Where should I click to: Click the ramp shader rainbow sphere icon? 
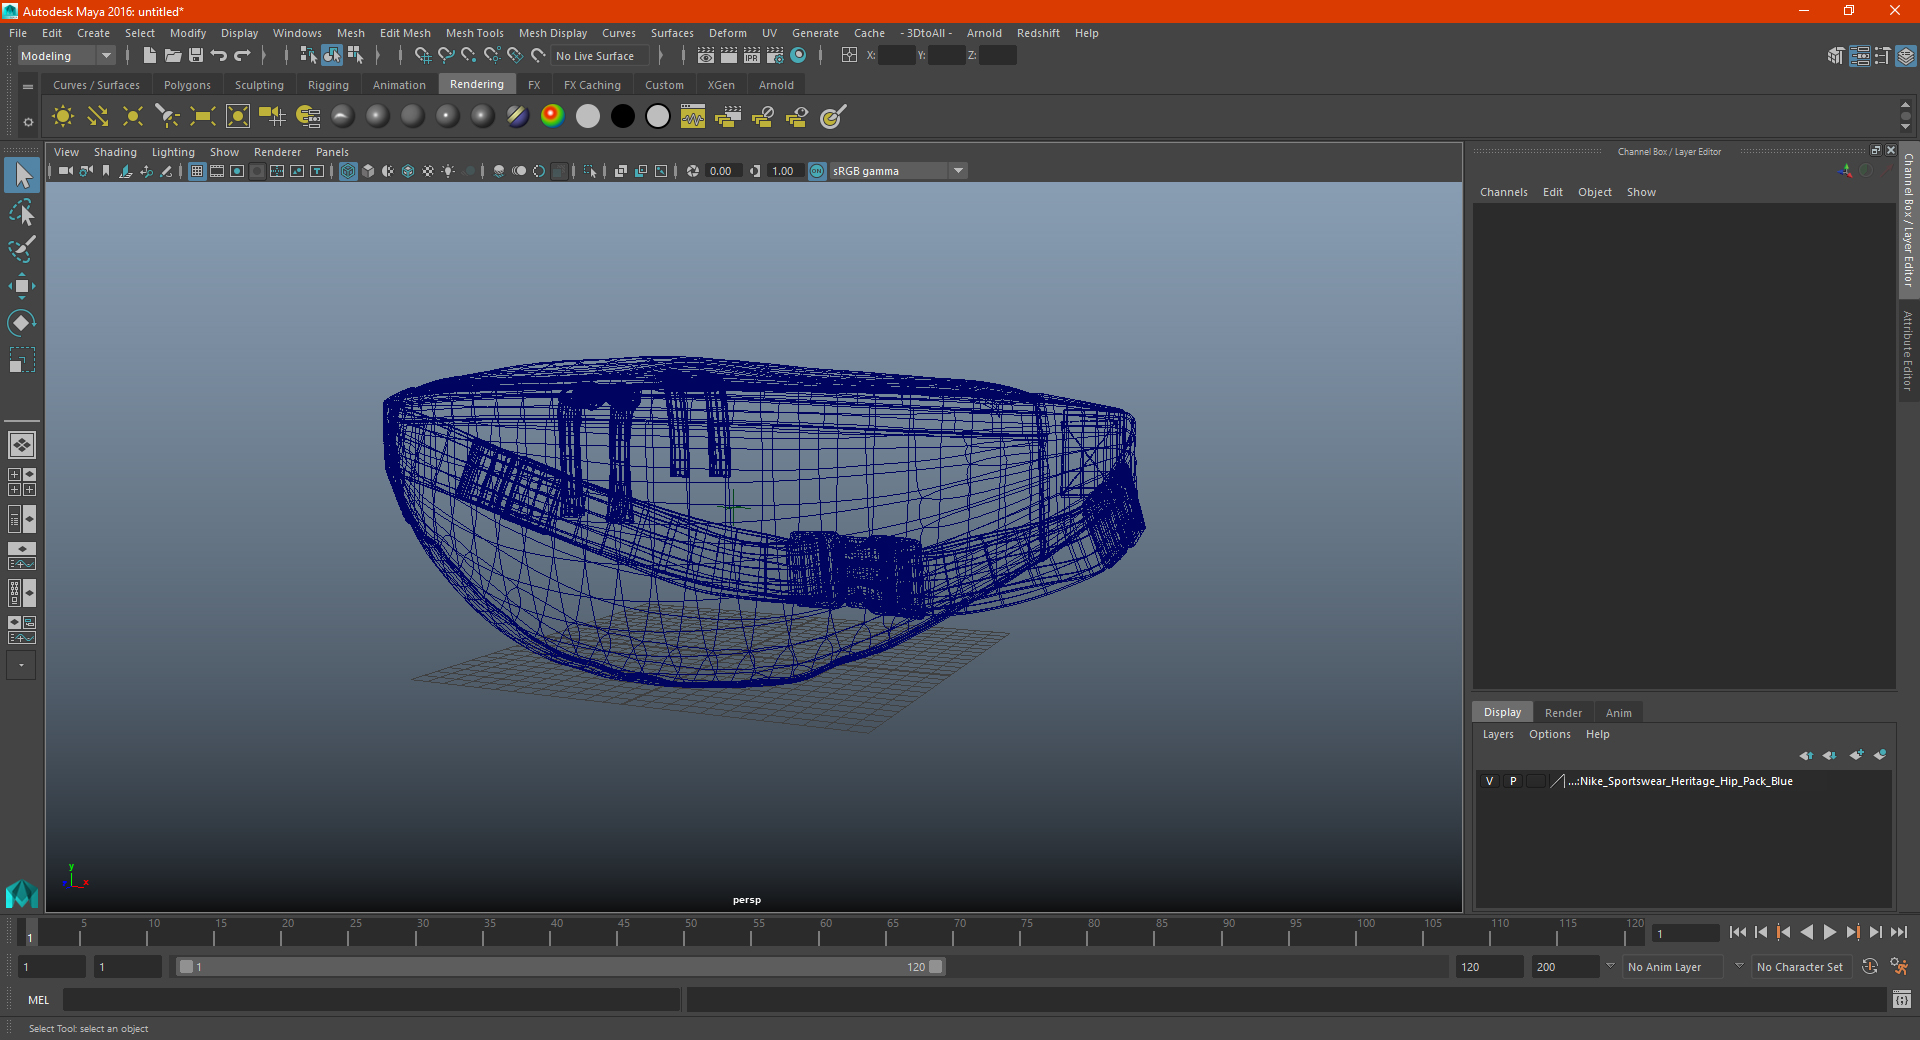click(x=552, y=117)
